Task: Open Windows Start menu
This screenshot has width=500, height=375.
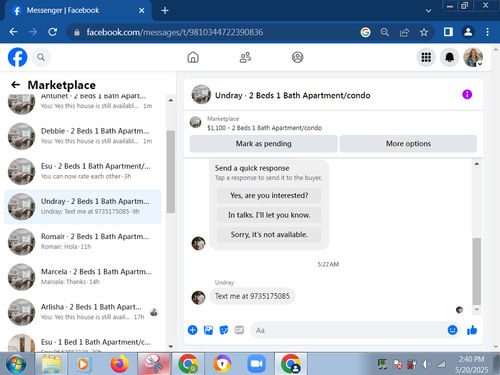Action: (x=16, y=364)
